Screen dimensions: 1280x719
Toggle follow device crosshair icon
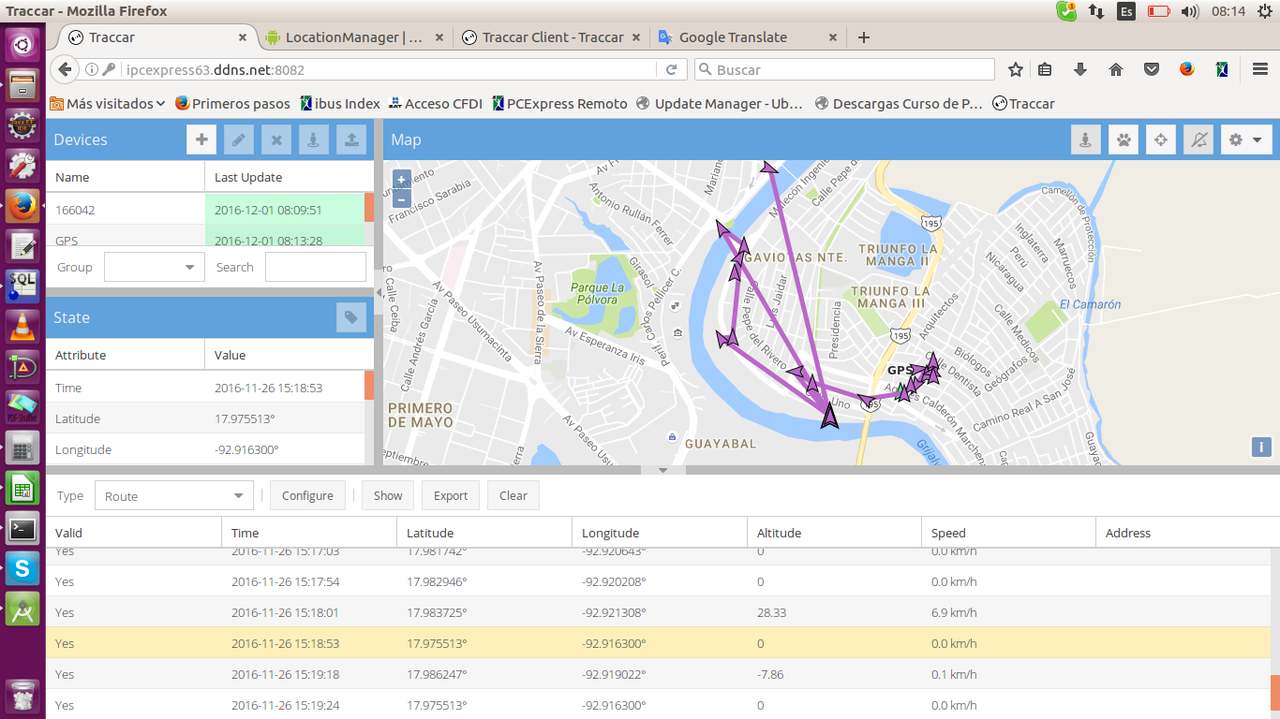[1160, 140]
